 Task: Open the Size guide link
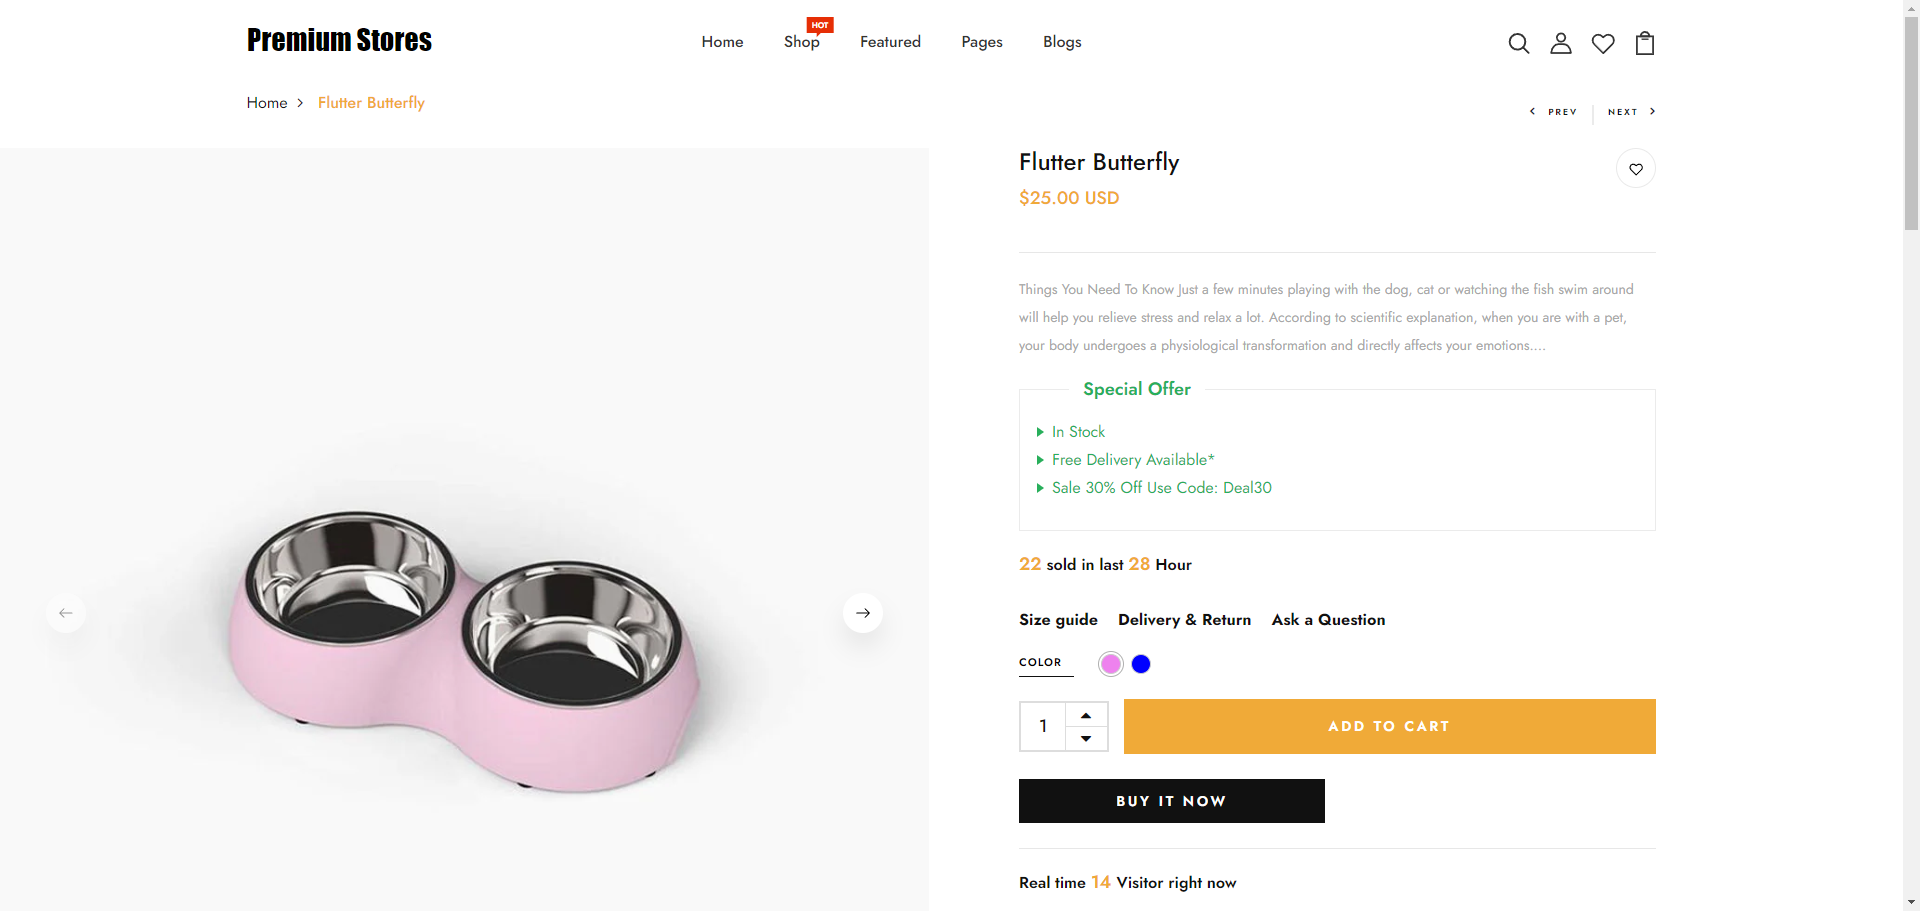1058,620
